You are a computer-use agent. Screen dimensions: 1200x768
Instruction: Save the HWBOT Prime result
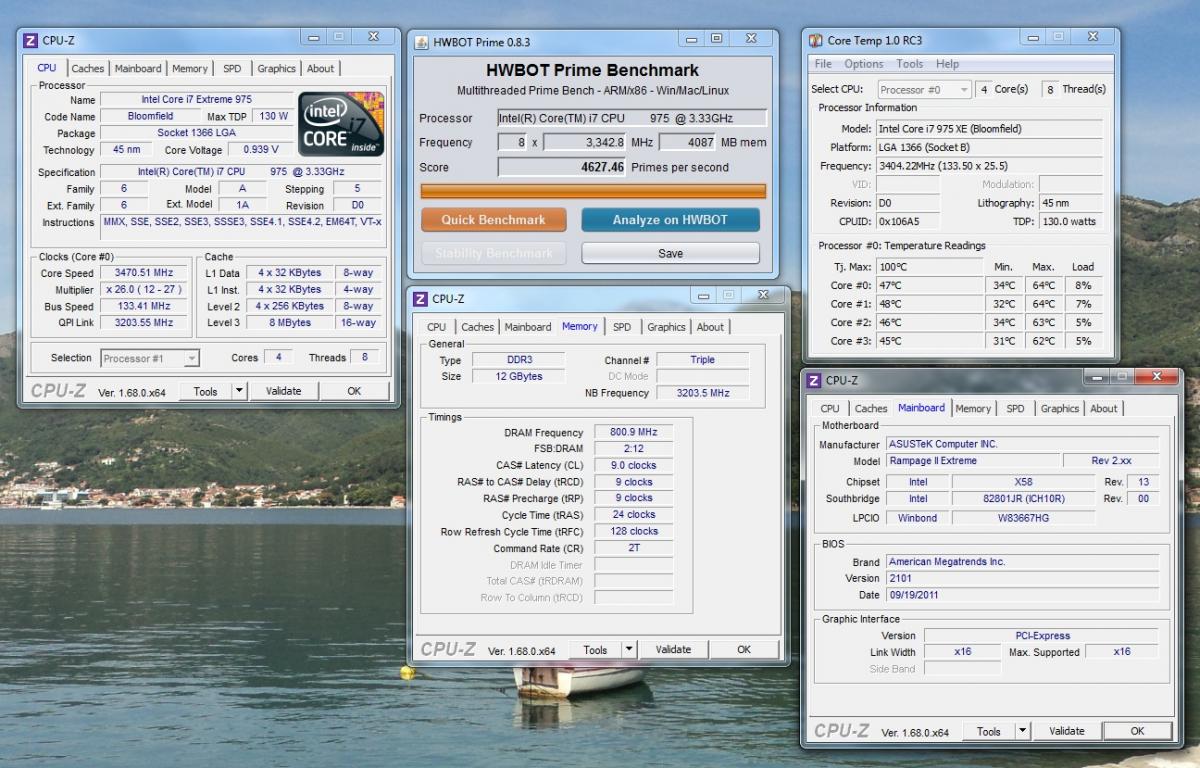point(671,253)
